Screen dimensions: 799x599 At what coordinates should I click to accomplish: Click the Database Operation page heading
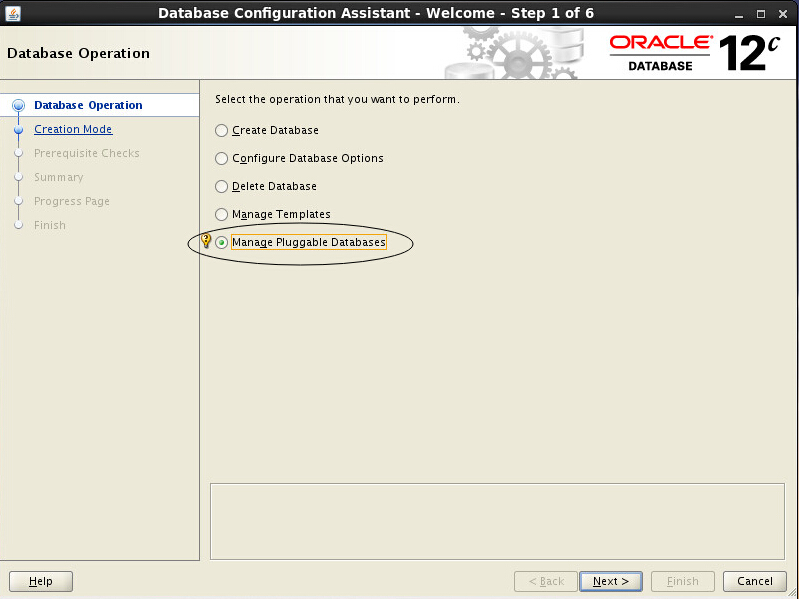[78, 53]
